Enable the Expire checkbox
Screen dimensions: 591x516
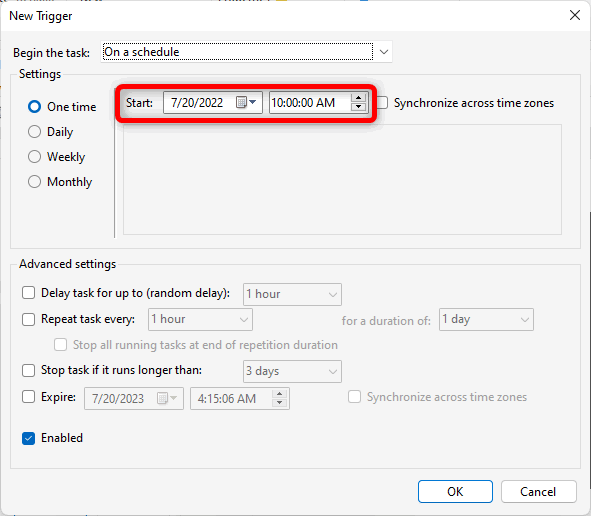click(28, 397)
